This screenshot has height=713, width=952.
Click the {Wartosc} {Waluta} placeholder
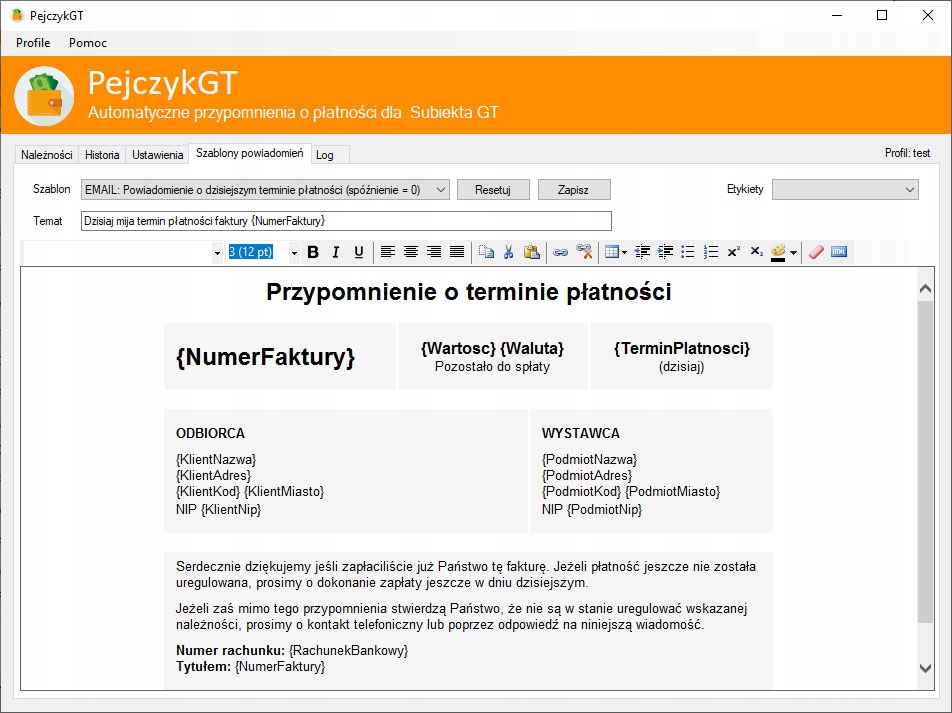pyautogui.click(x=492, y=349)
